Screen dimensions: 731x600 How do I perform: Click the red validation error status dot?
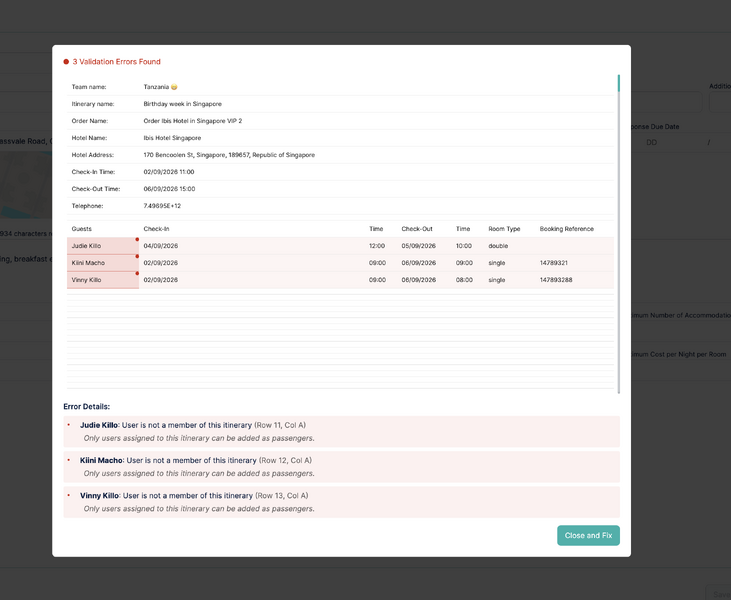[66, 62]
